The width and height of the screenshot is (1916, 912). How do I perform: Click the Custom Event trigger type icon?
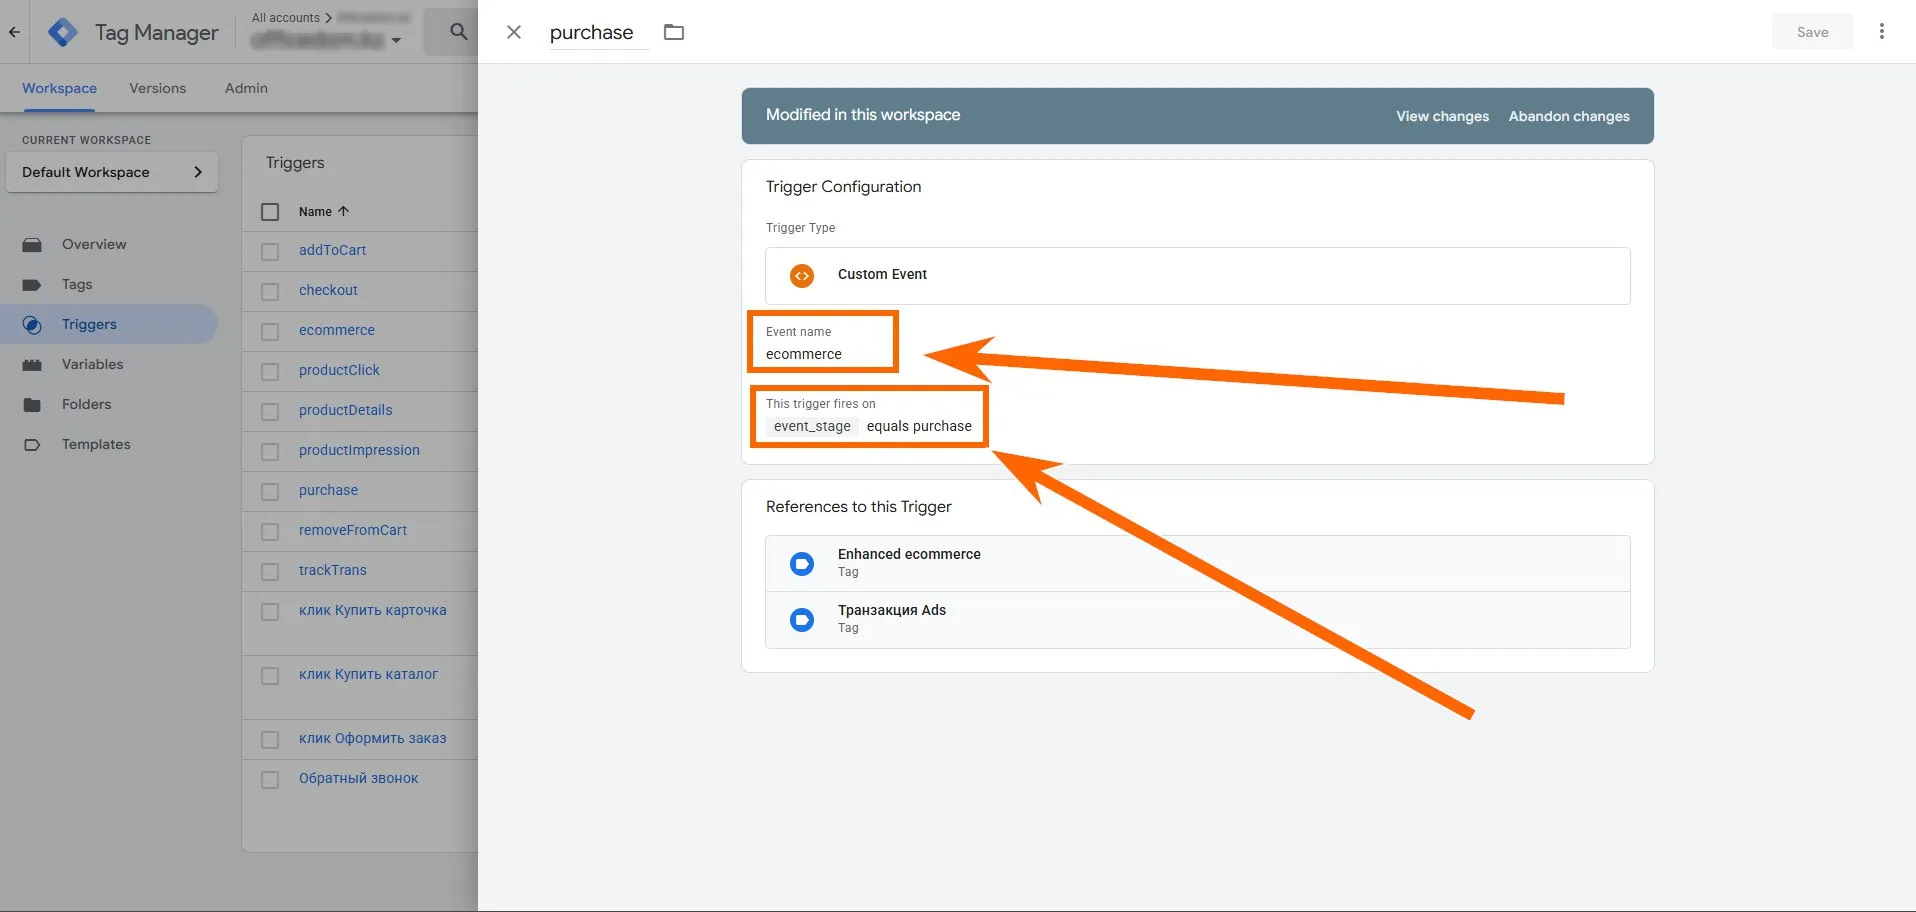click(x=802, y=276)
